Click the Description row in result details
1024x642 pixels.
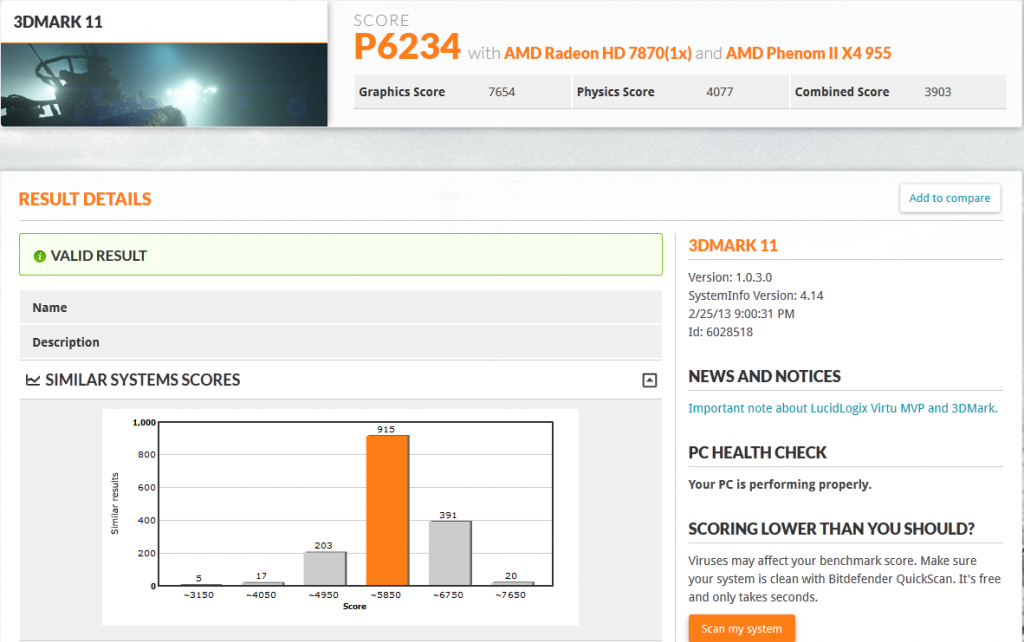pos(340,342)
